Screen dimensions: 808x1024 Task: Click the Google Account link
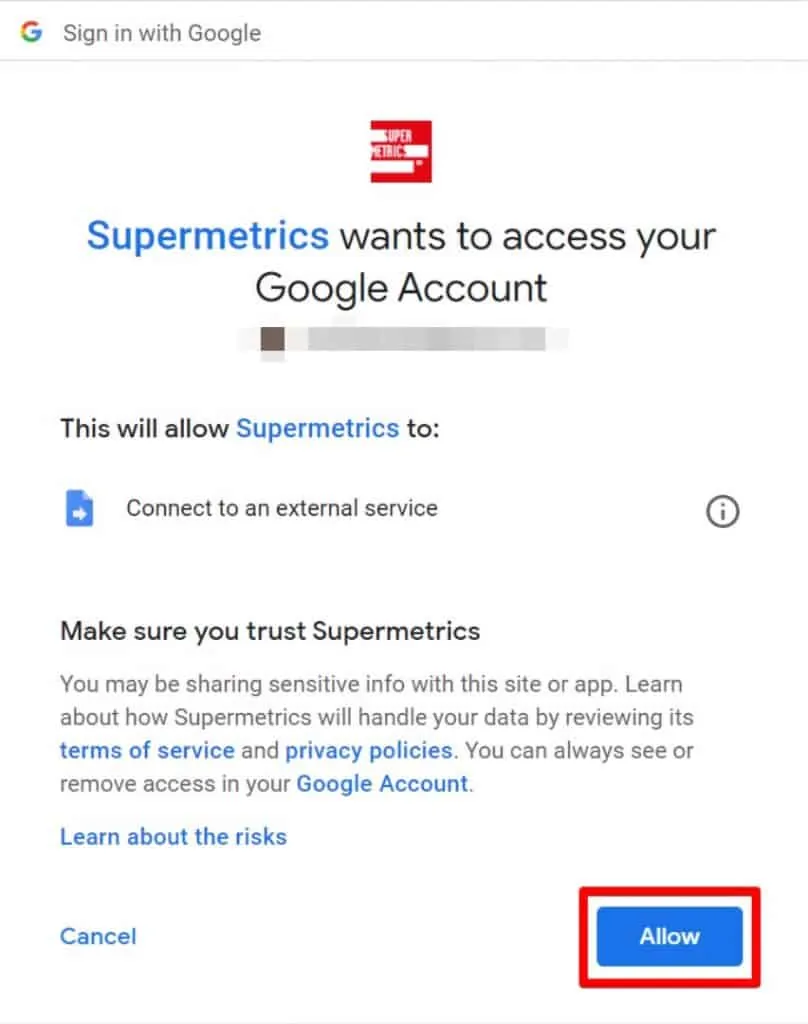pos(381,784)
